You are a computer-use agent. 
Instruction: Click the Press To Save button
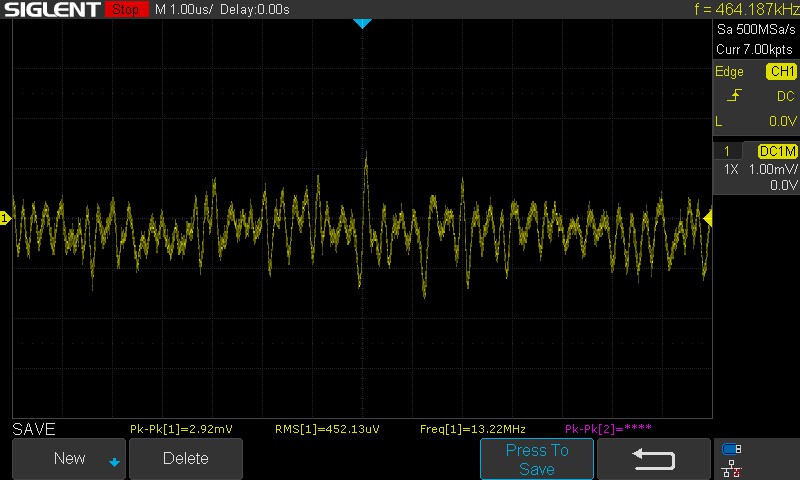537,459
